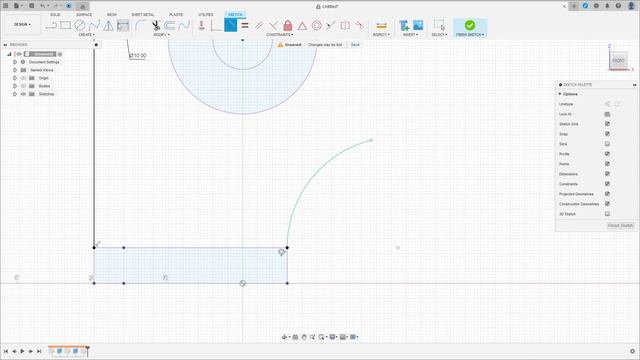The image size is (640, 360).
Task: Select the Fillet tool in Modify
Action: (141, 25)
